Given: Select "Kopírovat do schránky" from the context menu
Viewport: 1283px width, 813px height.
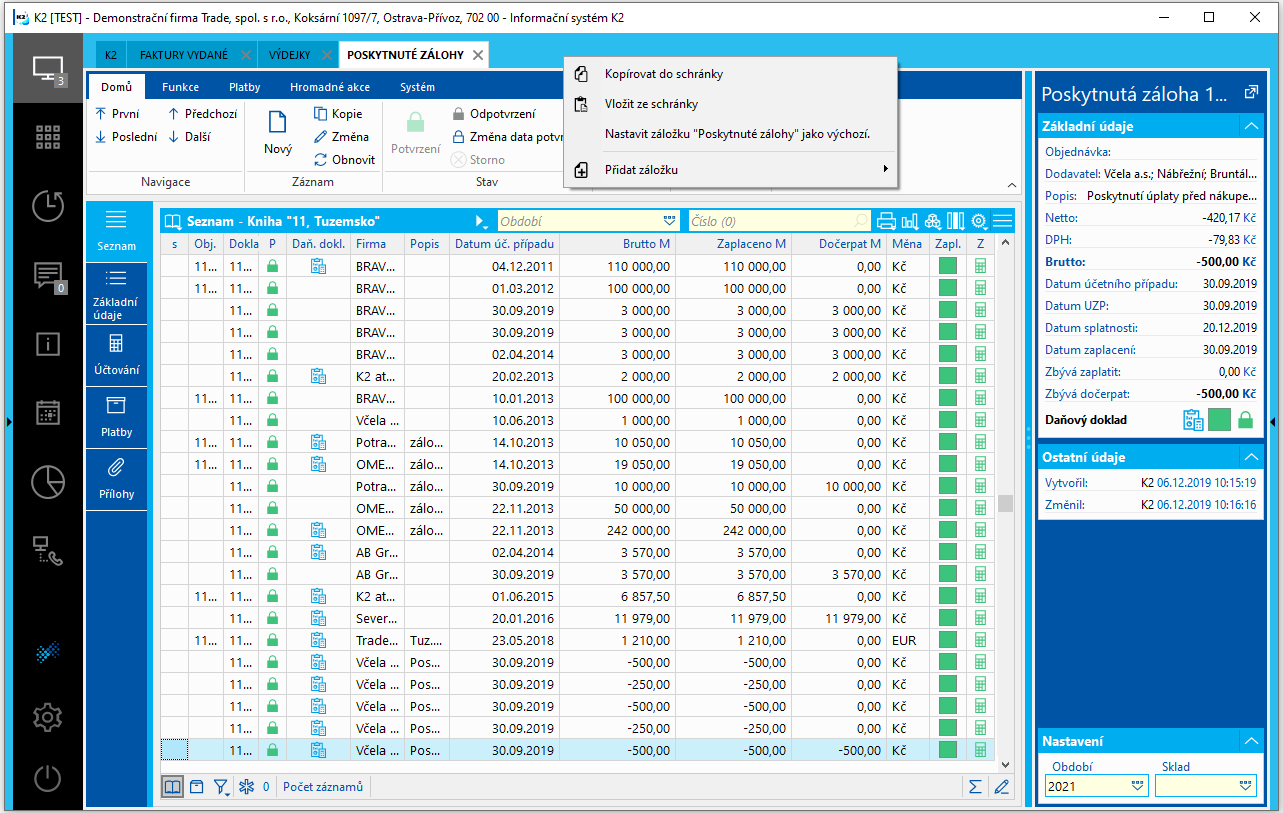Looking at the screenshot, I should click(663, 74).
